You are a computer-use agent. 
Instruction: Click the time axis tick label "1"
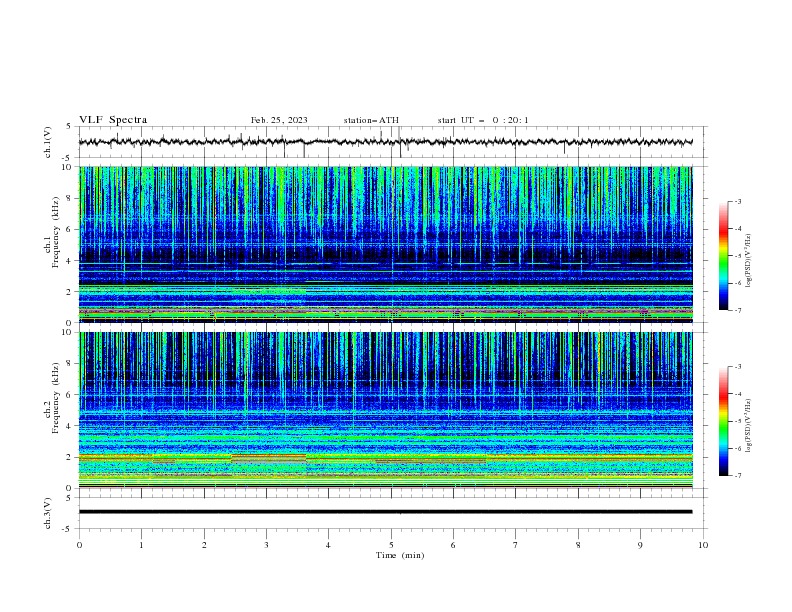coord(141,545)
